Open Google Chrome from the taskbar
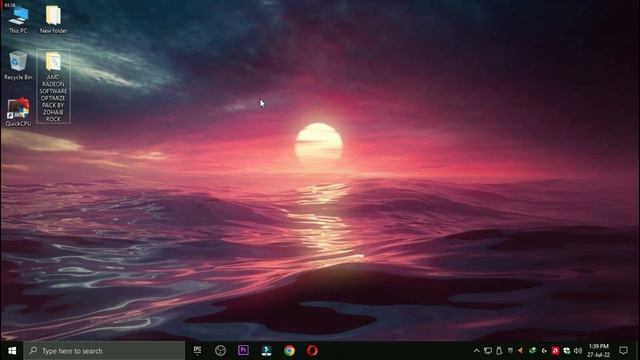This screenshot has width=640, height=360. pyautogui.click(x=289, y=351)
